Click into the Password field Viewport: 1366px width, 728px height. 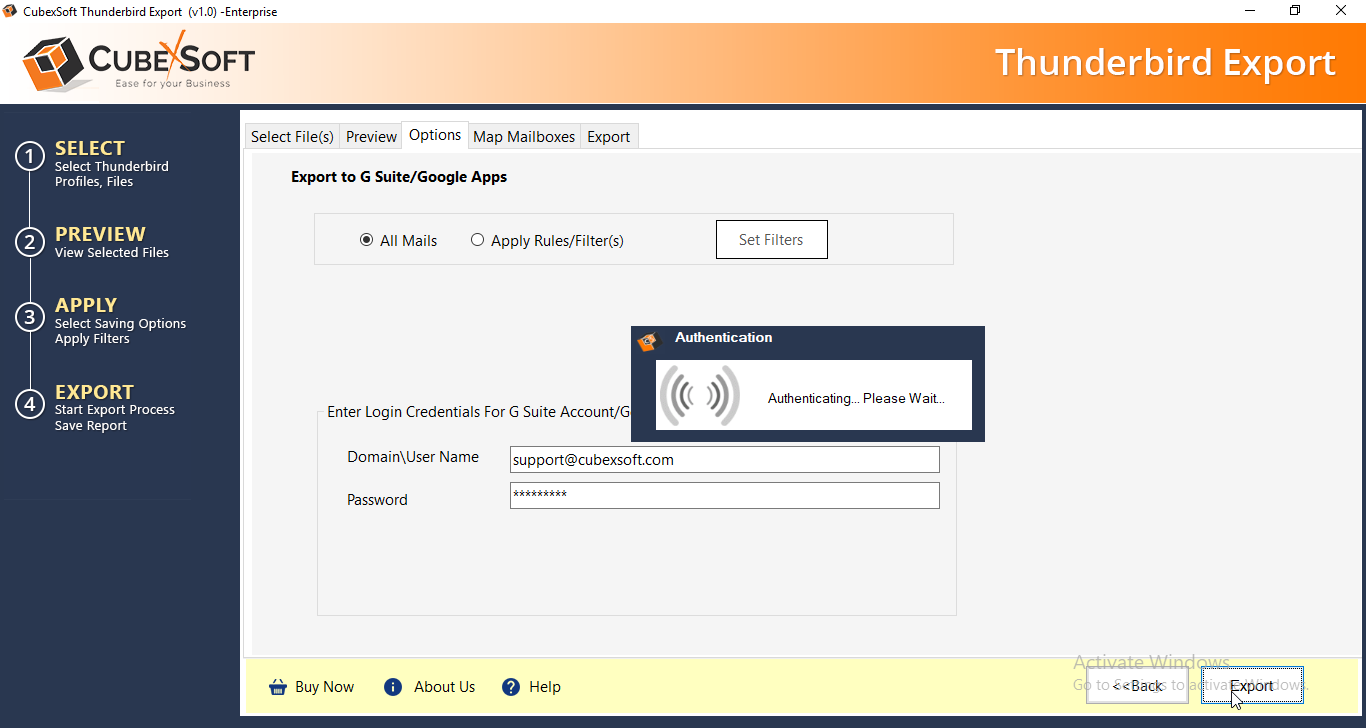pyautogui.click(x=724, y=496)
